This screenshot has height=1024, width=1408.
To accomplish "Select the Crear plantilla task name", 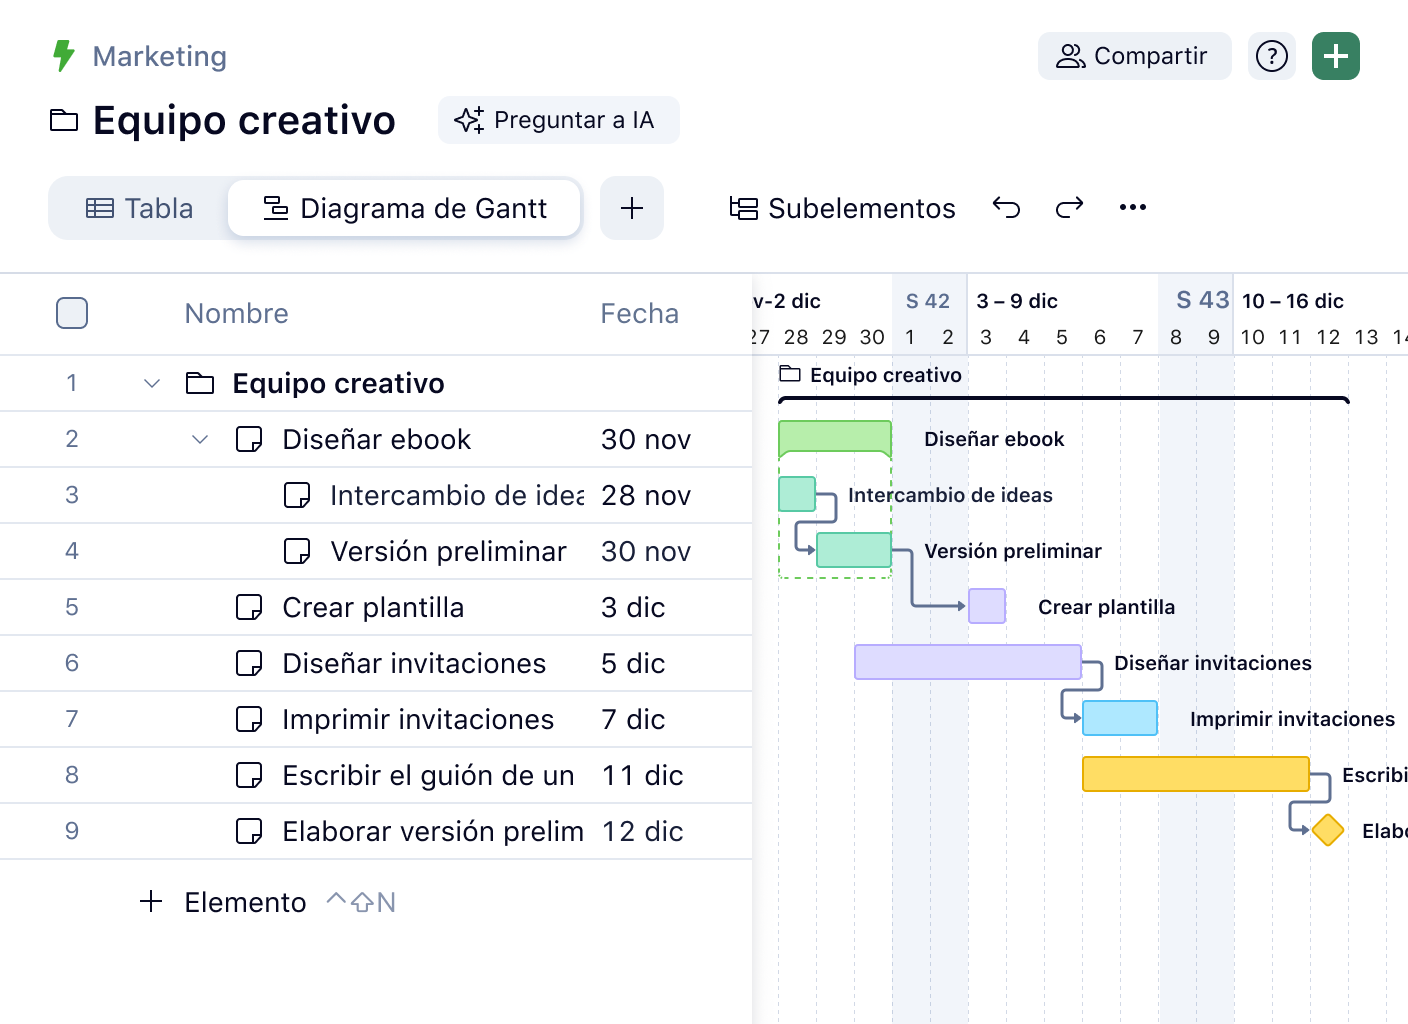I will [x=373, y=607].
